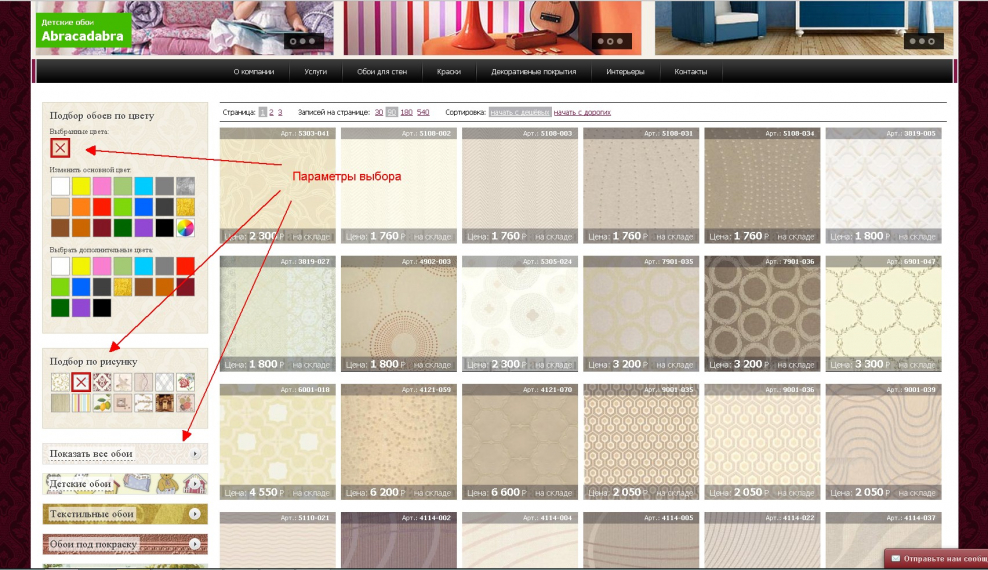Open the Декоративные покрытия menu
988x570 pixels.
click(x=533, y=72)
